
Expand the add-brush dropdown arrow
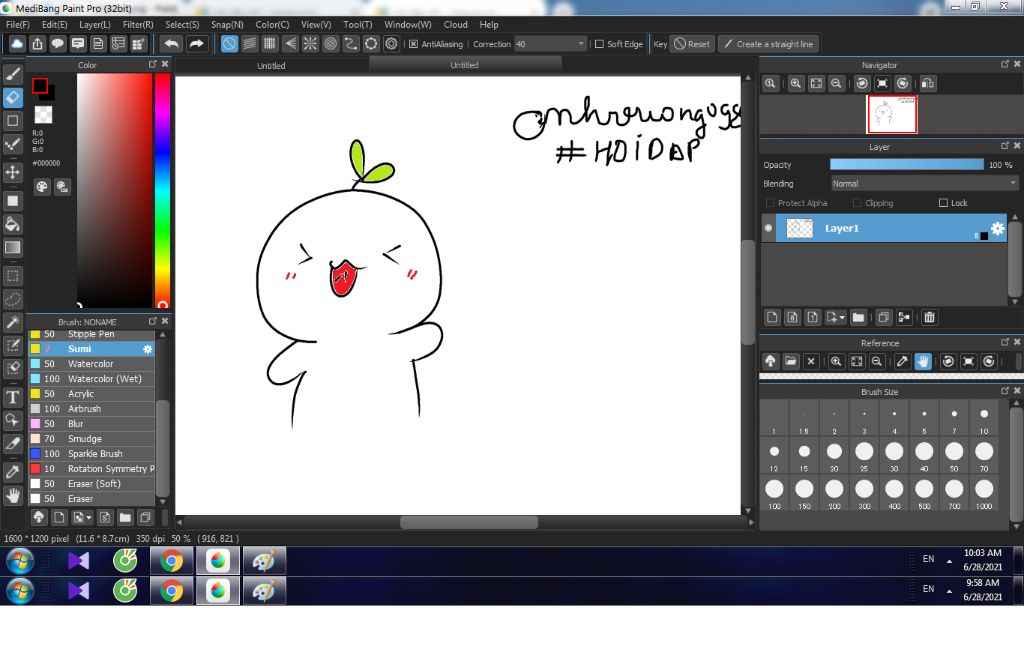click(x=89, y=517)
